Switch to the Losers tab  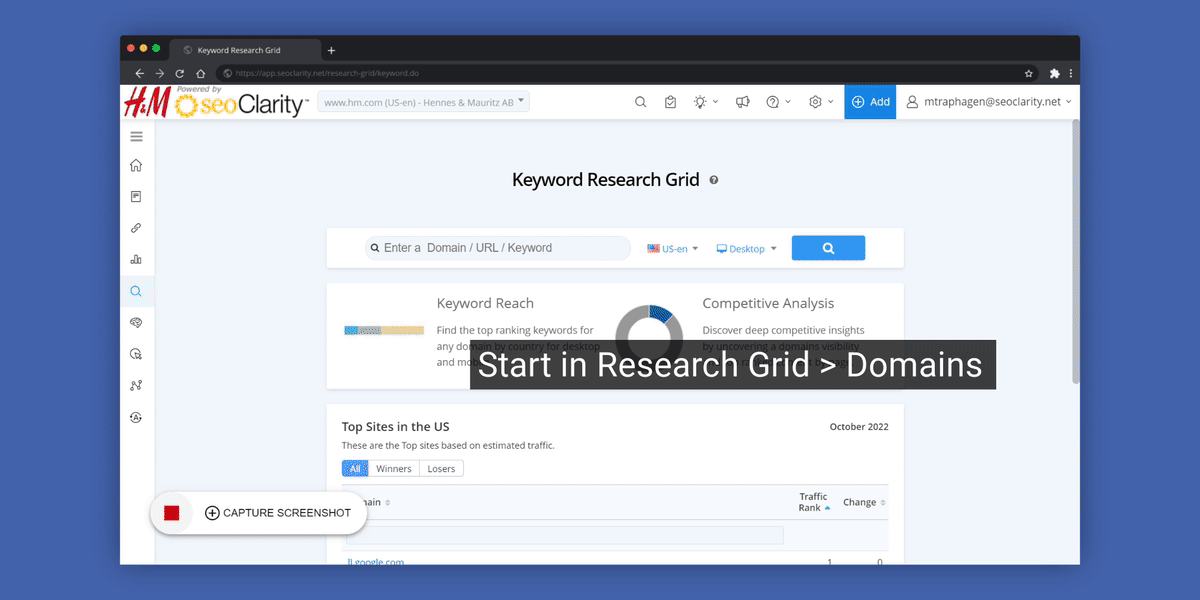pos(441,469)
